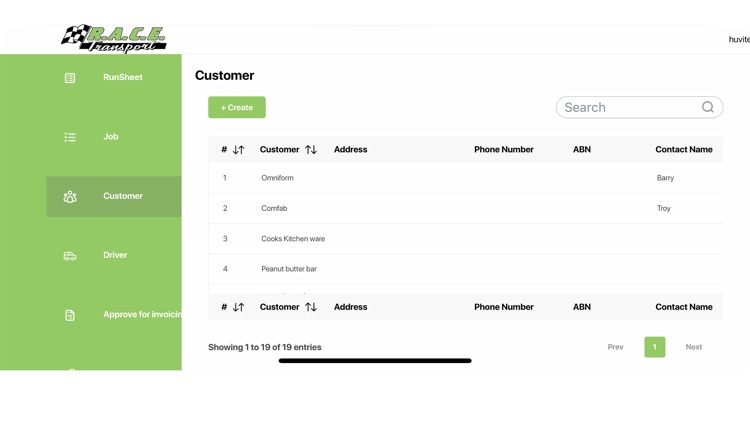This screenshot has width=750, height=422.
Task: Sort by # column in table footer
Action: coord(238,307)
